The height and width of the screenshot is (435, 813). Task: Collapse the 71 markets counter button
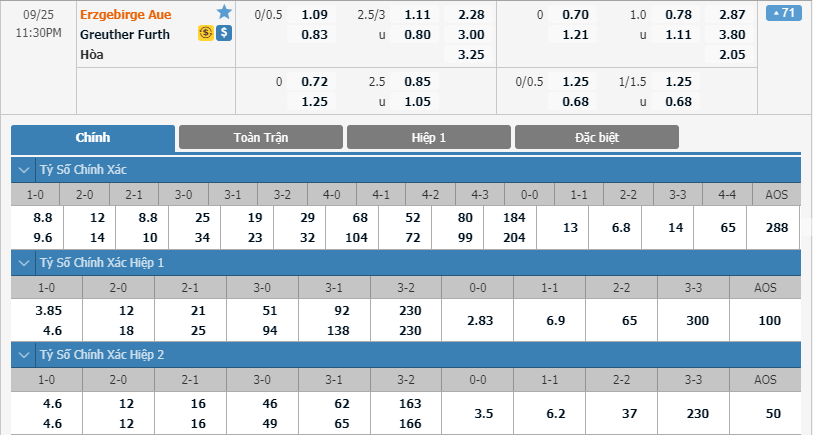pyautogui.click(x=783, y=12)
